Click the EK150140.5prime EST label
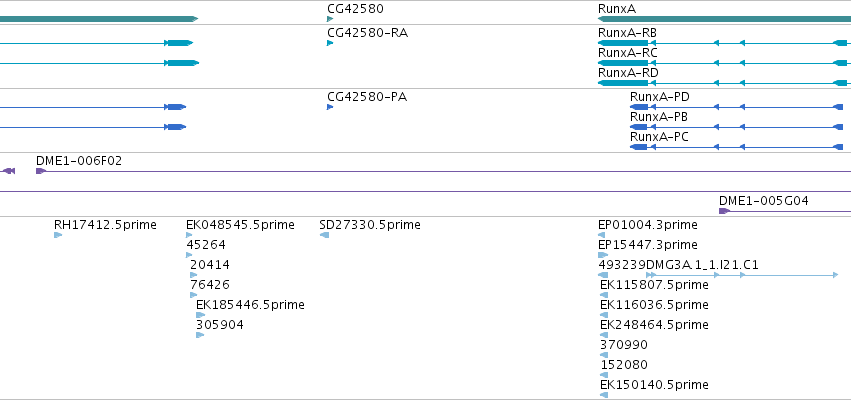Screen dimensions: 851x400 pyautogui.click(x=654, y=385)
